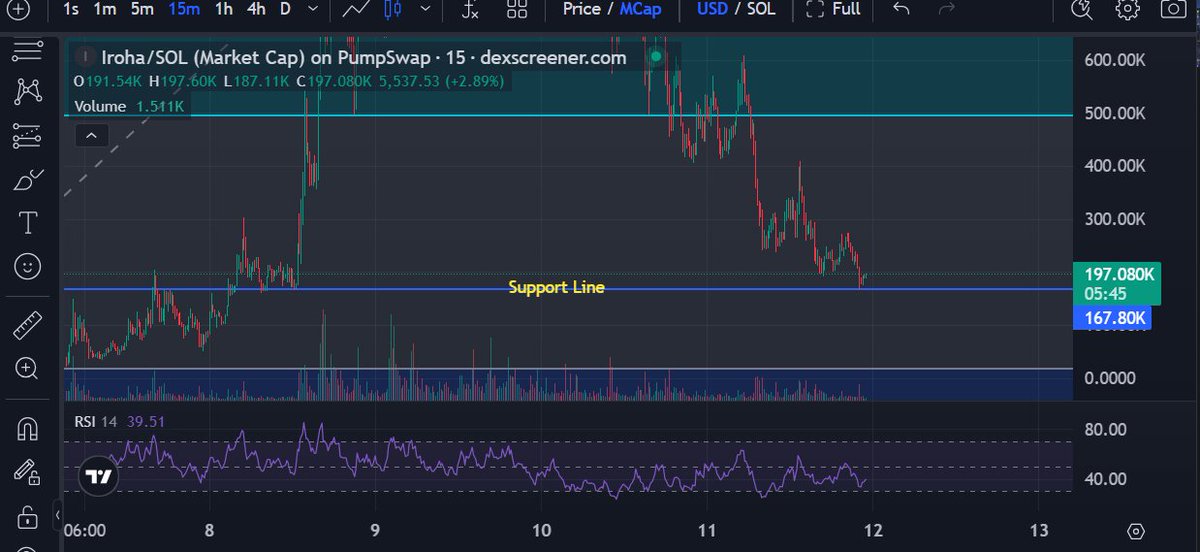Screen dimensions: 1200x552
Task: Switch to 1s timeframe
Action: click(x=70, y=9)
